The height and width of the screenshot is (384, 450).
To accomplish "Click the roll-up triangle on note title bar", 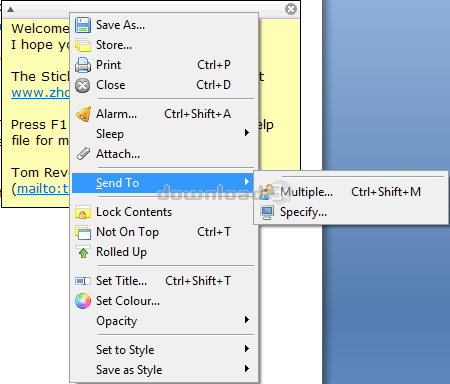I will pyautogui.click(x=11, y=9).
